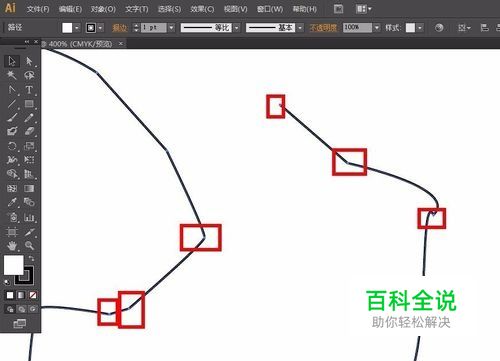Select the Lasso tool

[29, 75]
